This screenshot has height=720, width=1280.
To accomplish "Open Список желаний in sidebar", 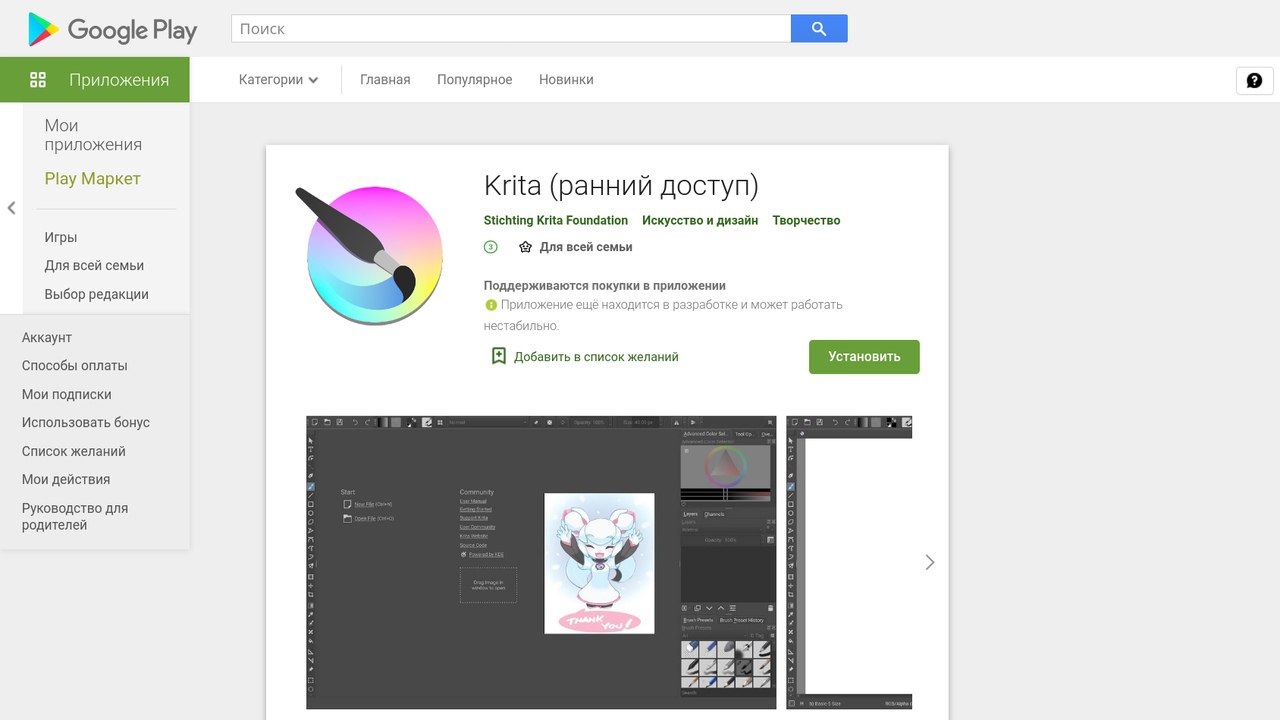I will (74, 451).
